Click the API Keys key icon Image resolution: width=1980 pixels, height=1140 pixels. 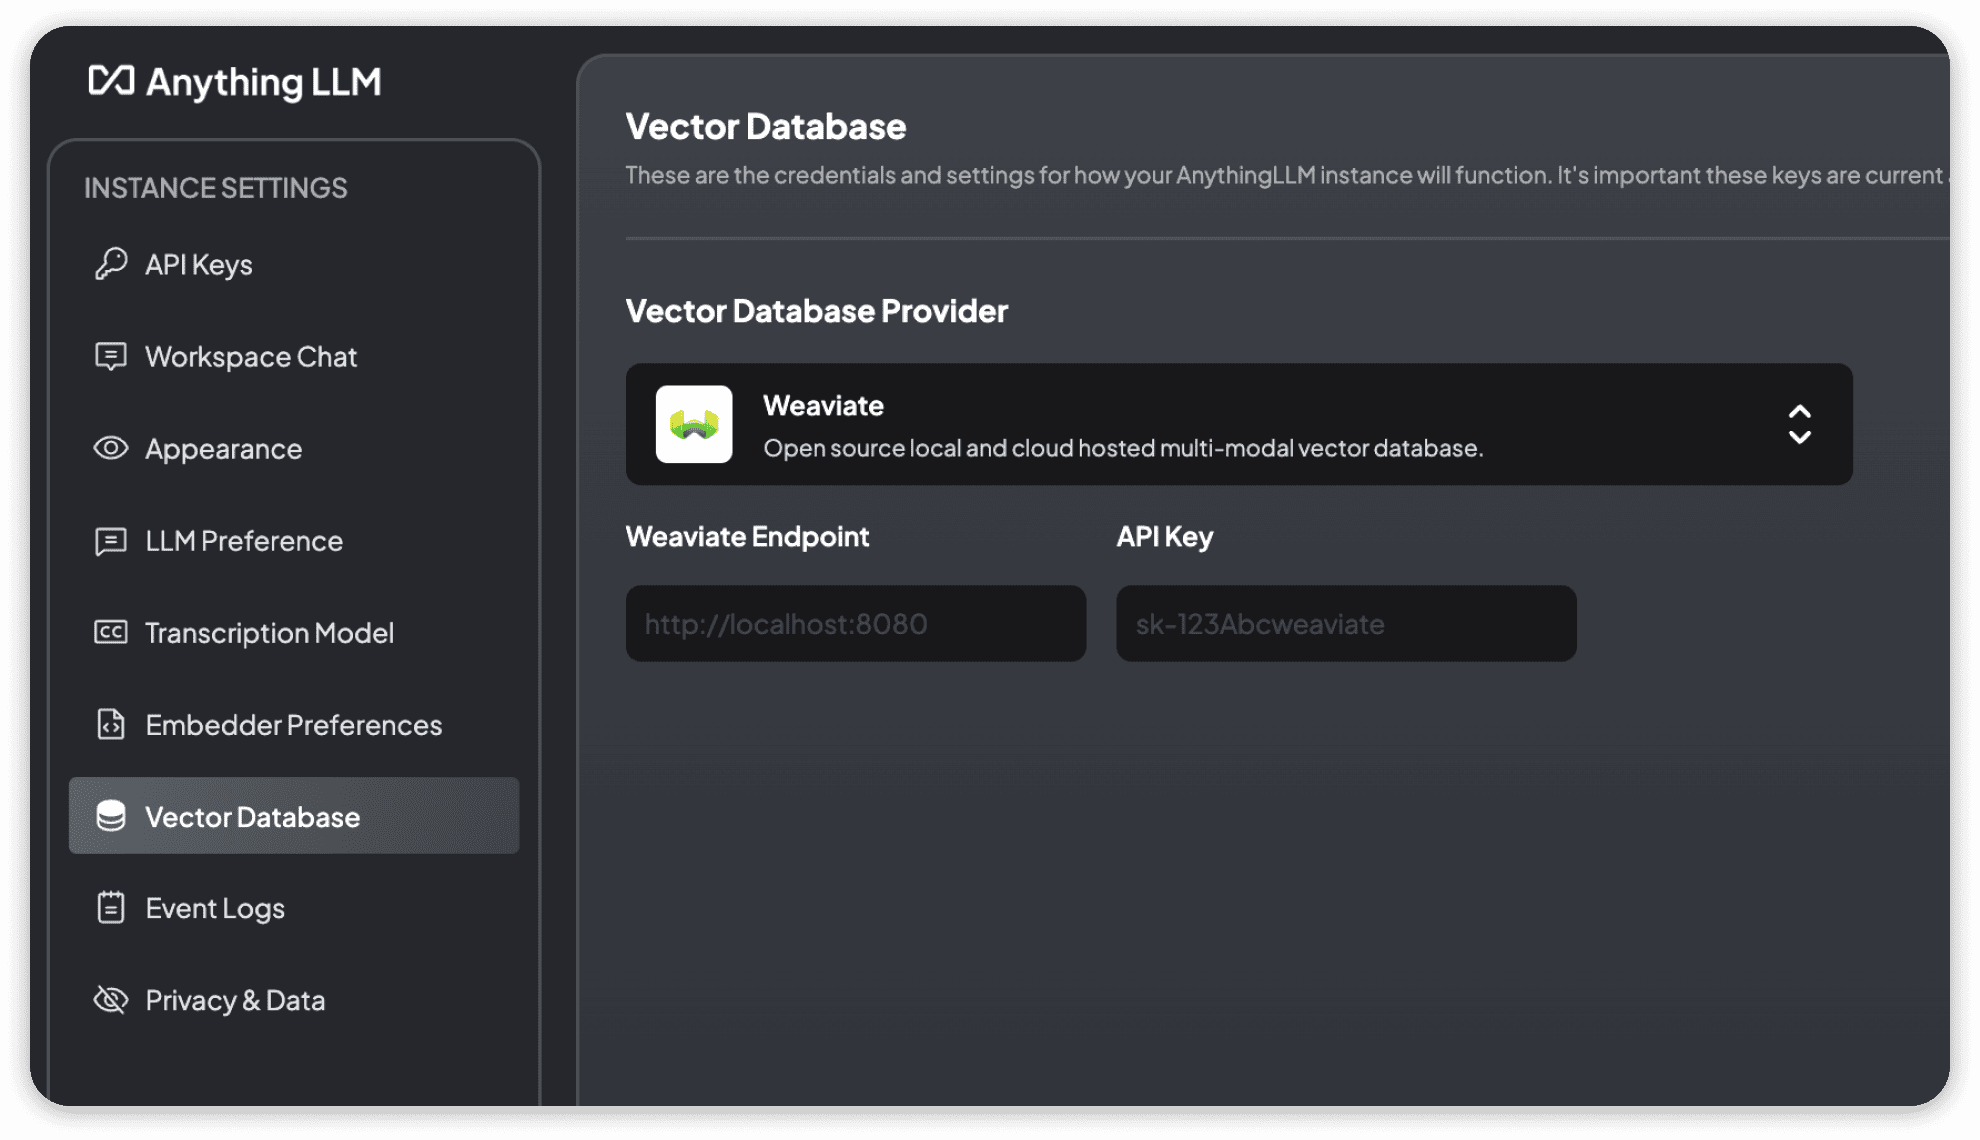[111, 264]
